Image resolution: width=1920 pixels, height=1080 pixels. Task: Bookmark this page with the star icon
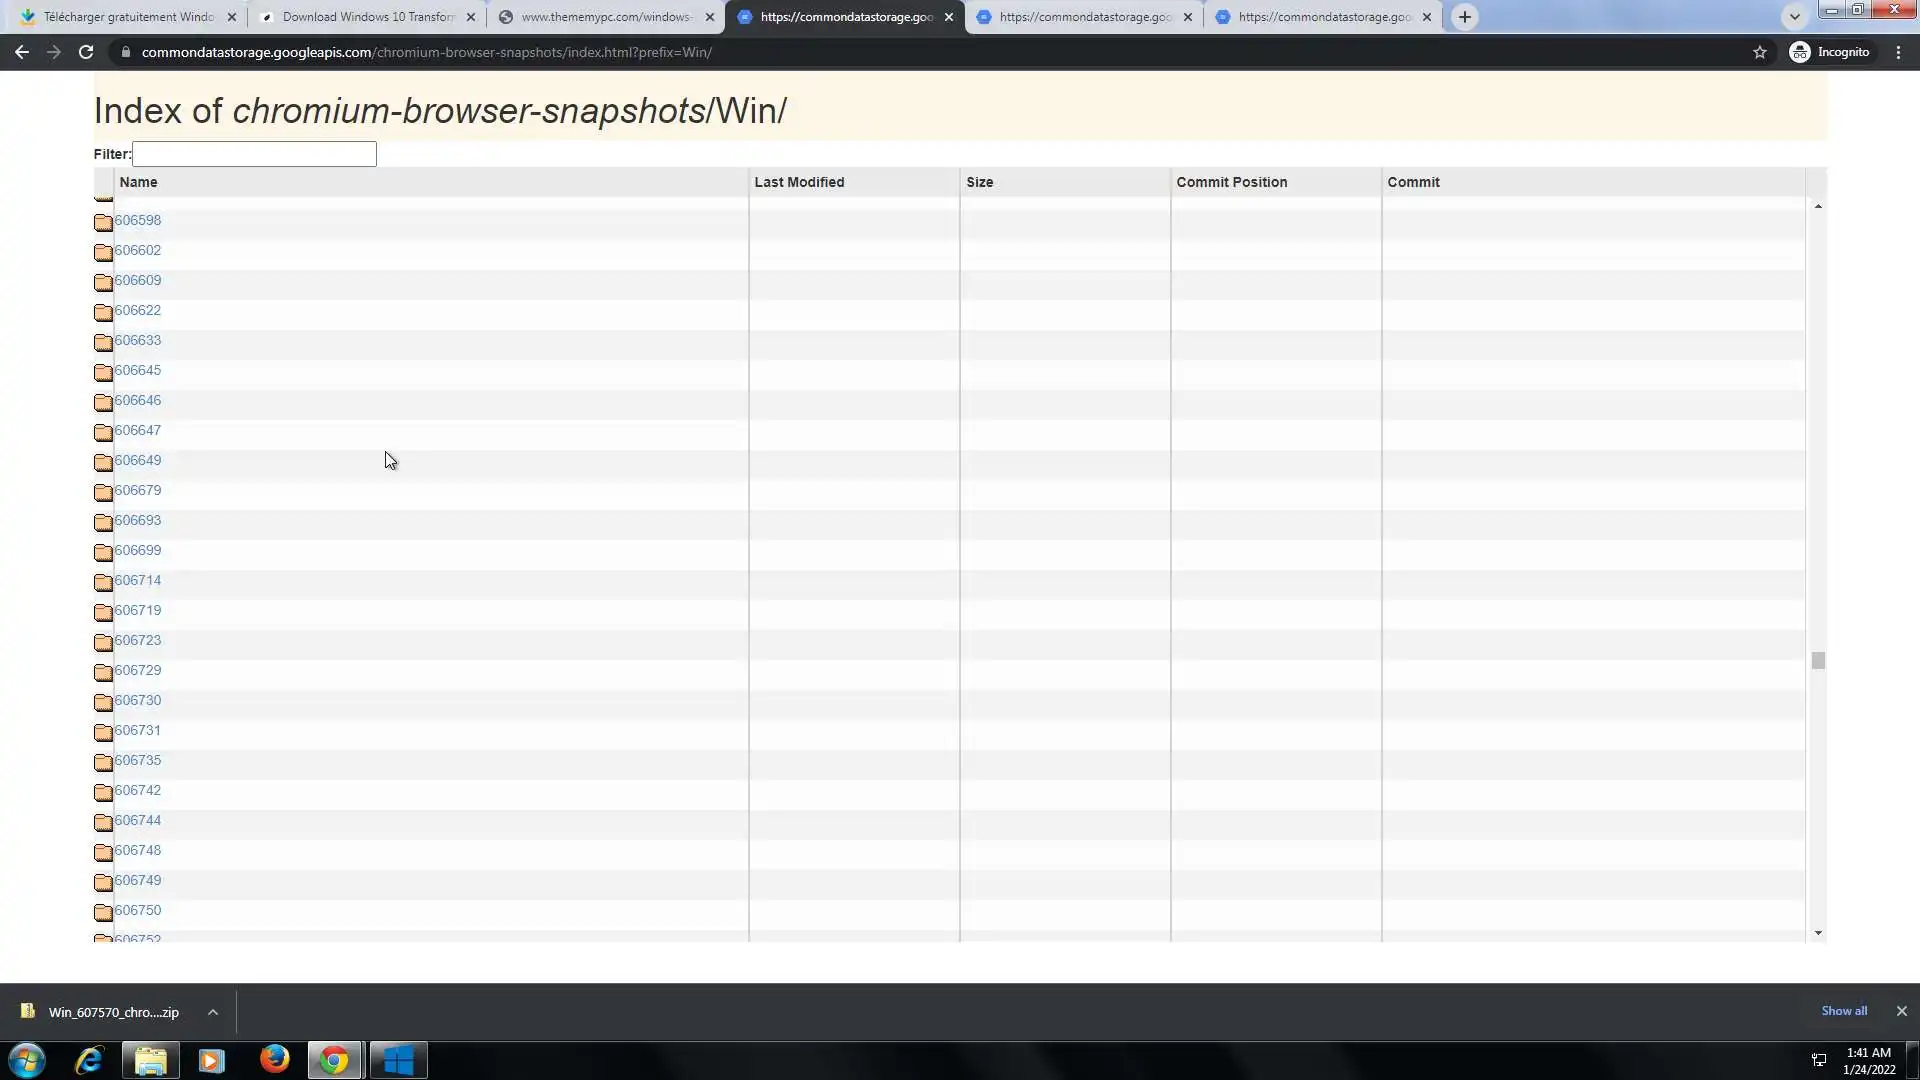coord(1760,52)
